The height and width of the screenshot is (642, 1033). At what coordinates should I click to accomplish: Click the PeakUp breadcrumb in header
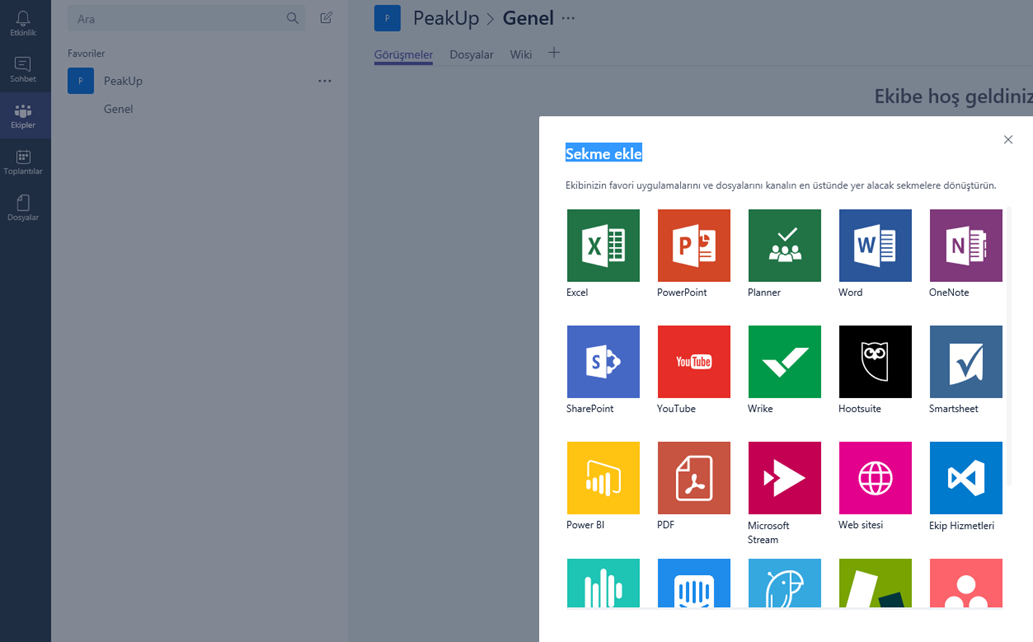click(x=446, y=18)
